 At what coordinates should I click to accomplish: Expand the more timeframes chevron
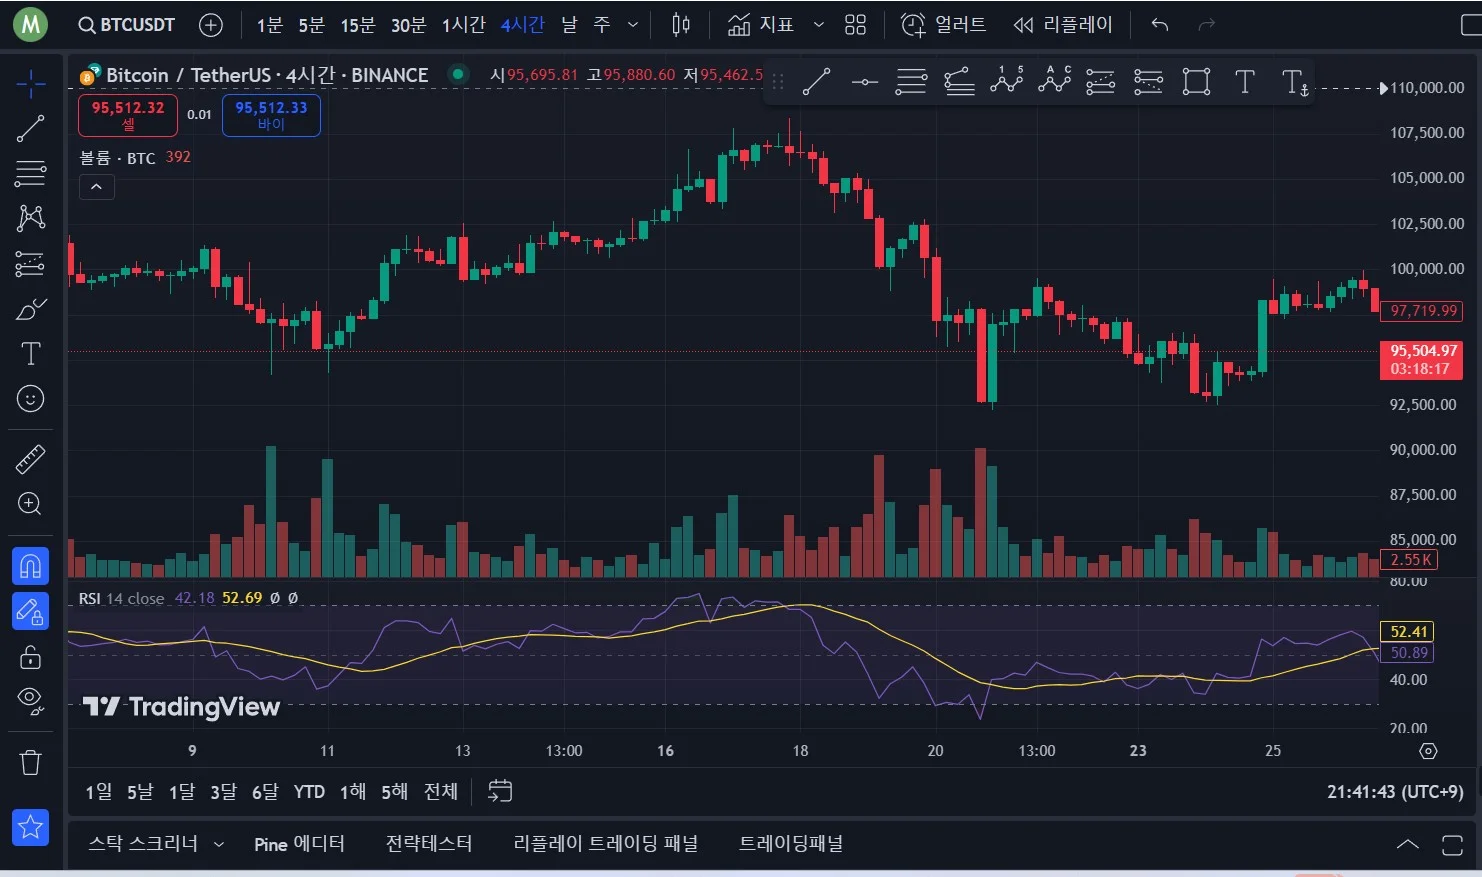[633, 25]
